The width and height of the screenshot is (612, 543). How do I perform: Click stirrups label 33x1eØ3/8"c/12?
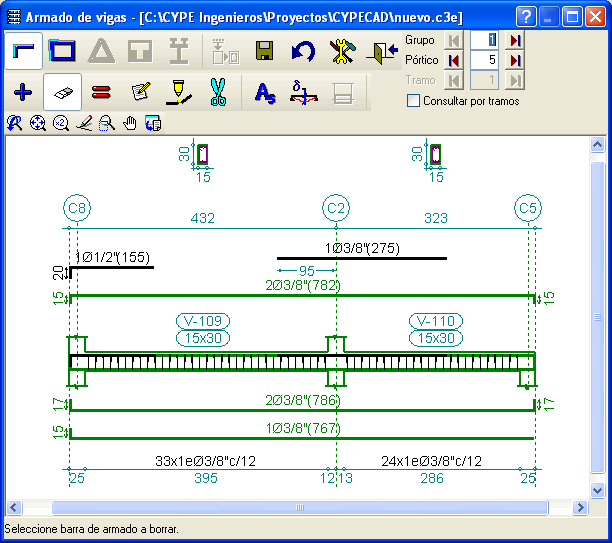(x=205, y=461)
